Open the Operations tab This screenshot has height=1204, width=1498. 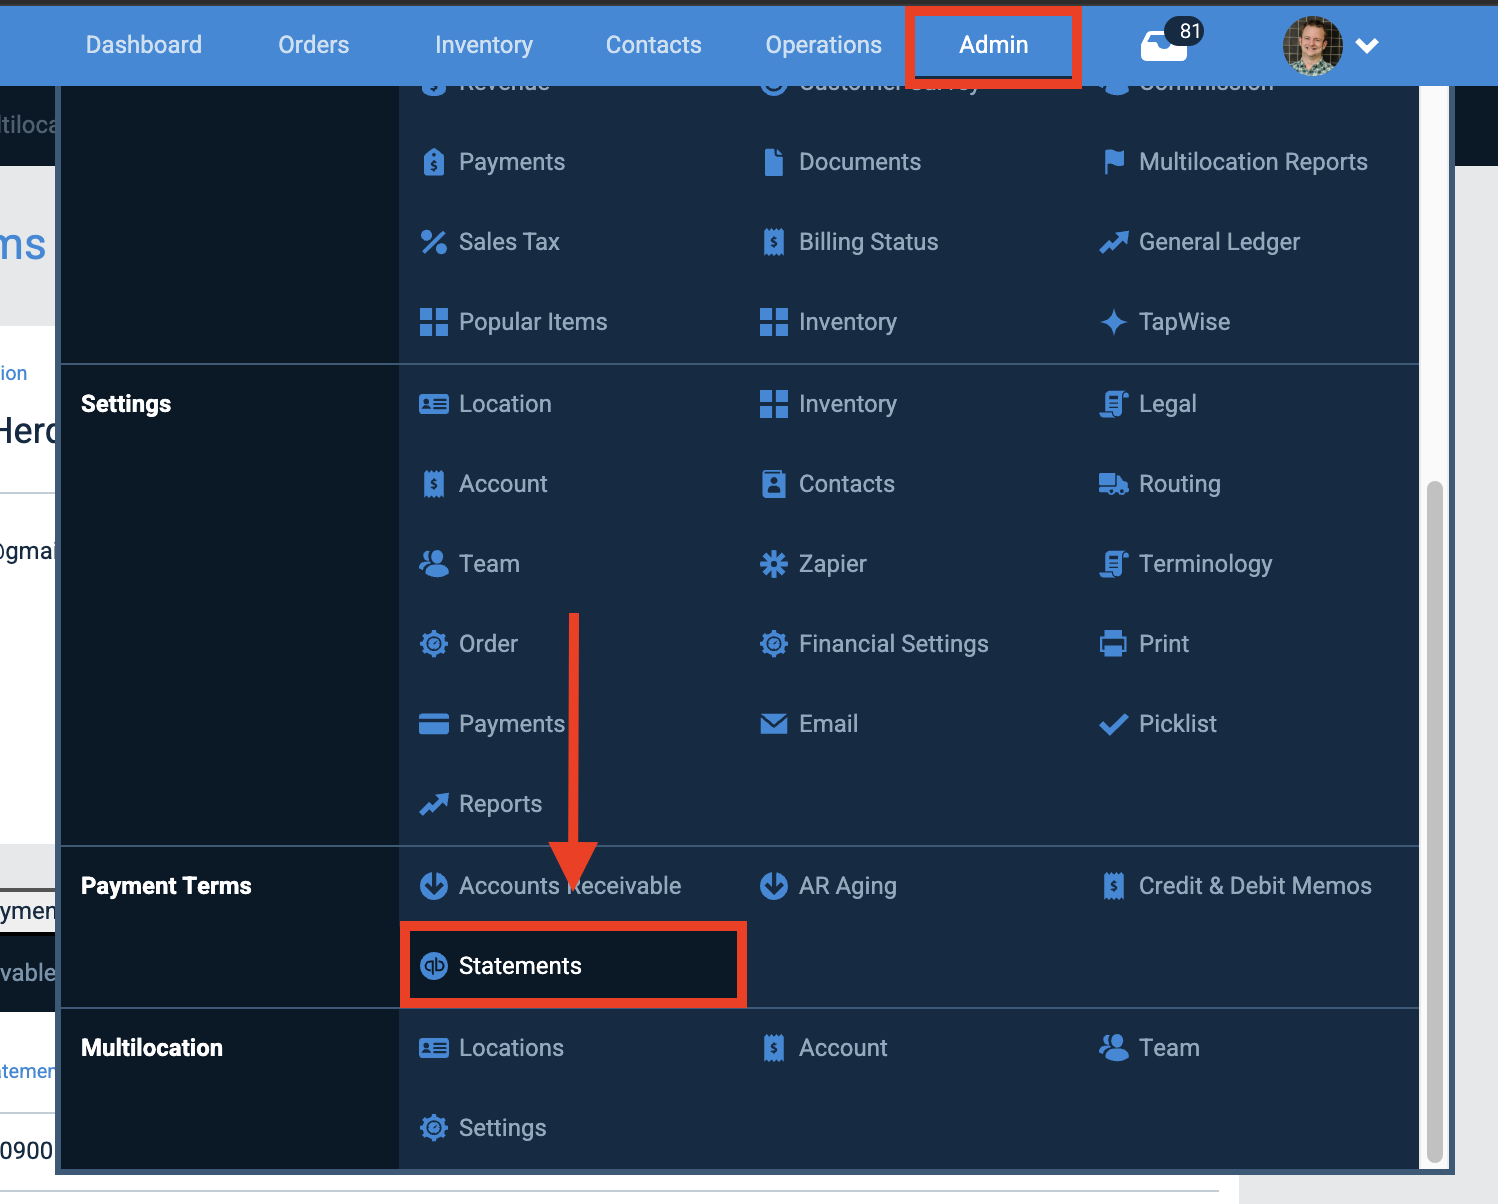(824, 45)
